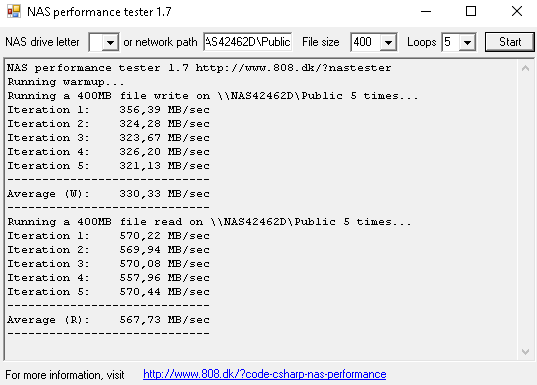Click the empty drive letter box

tap(96, 42)
